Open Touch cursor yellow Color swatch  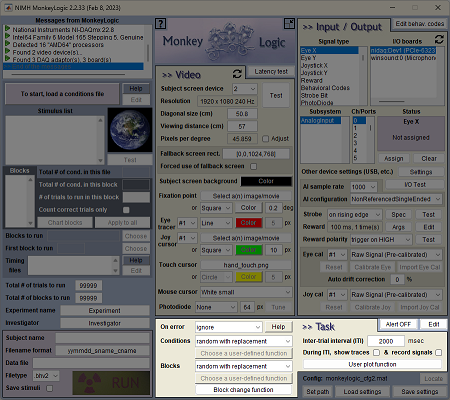tap(249, 277)
